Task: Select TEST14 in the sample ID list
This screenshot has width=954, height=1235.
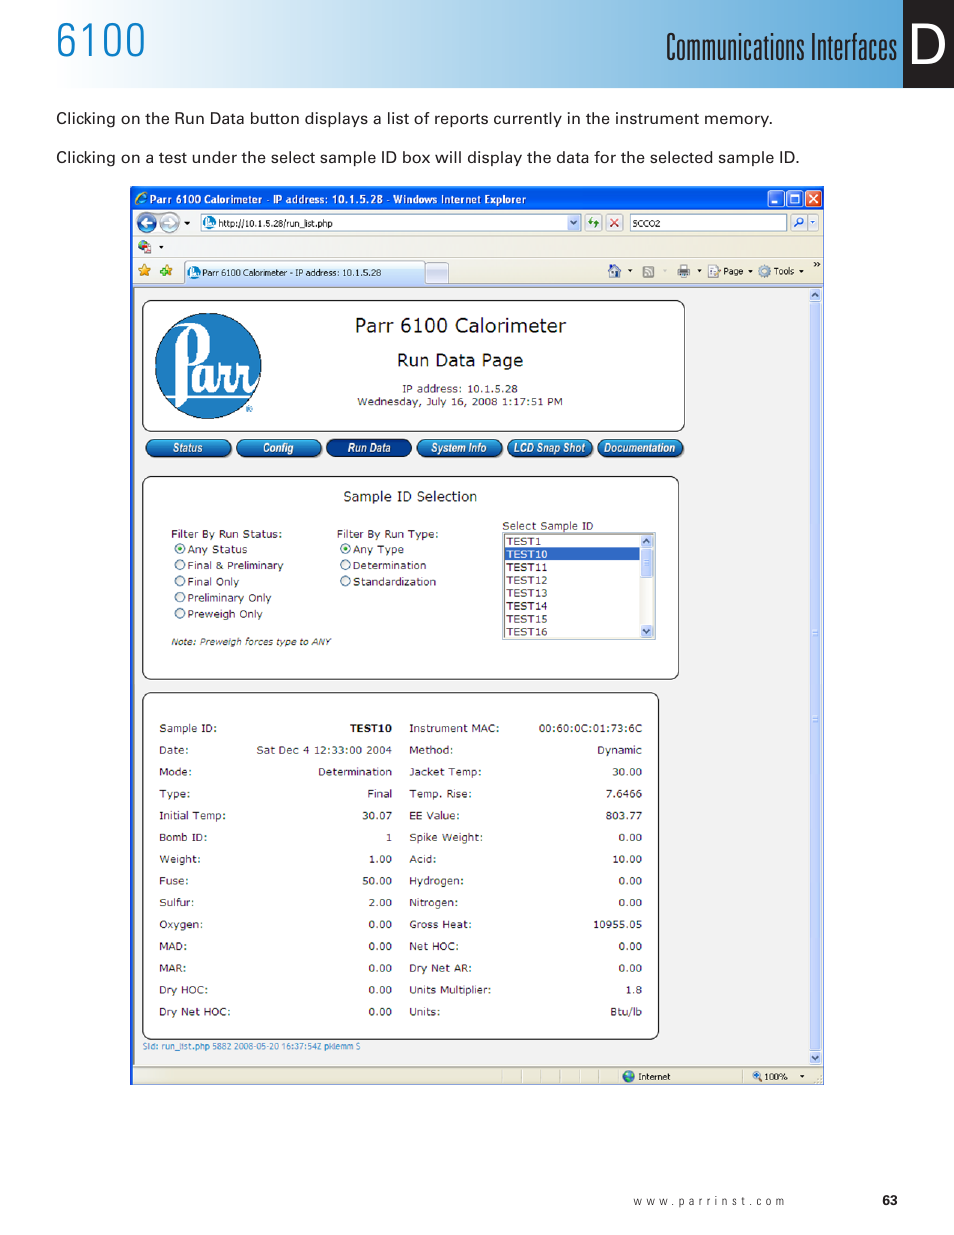Action: point(572,606)
